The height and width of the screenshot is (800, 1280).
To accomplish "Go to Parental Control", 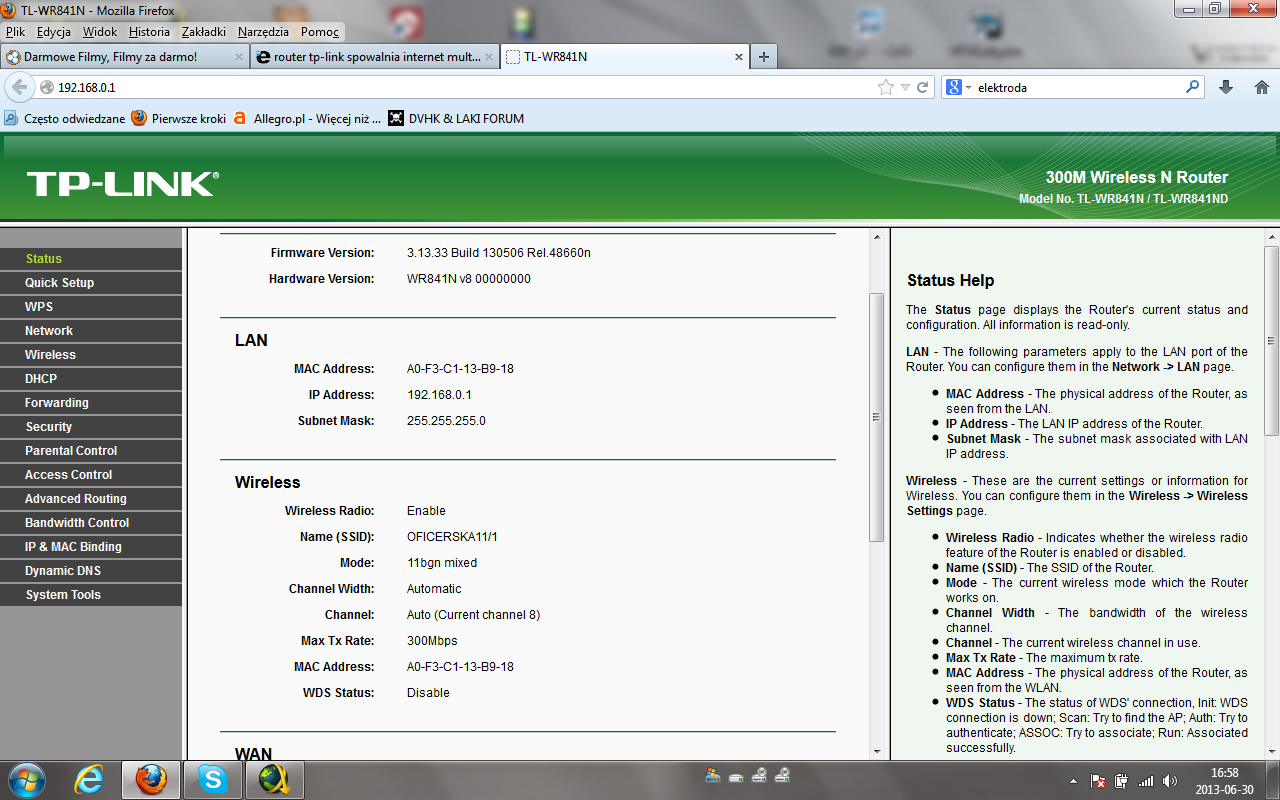I will pos(91,451).
